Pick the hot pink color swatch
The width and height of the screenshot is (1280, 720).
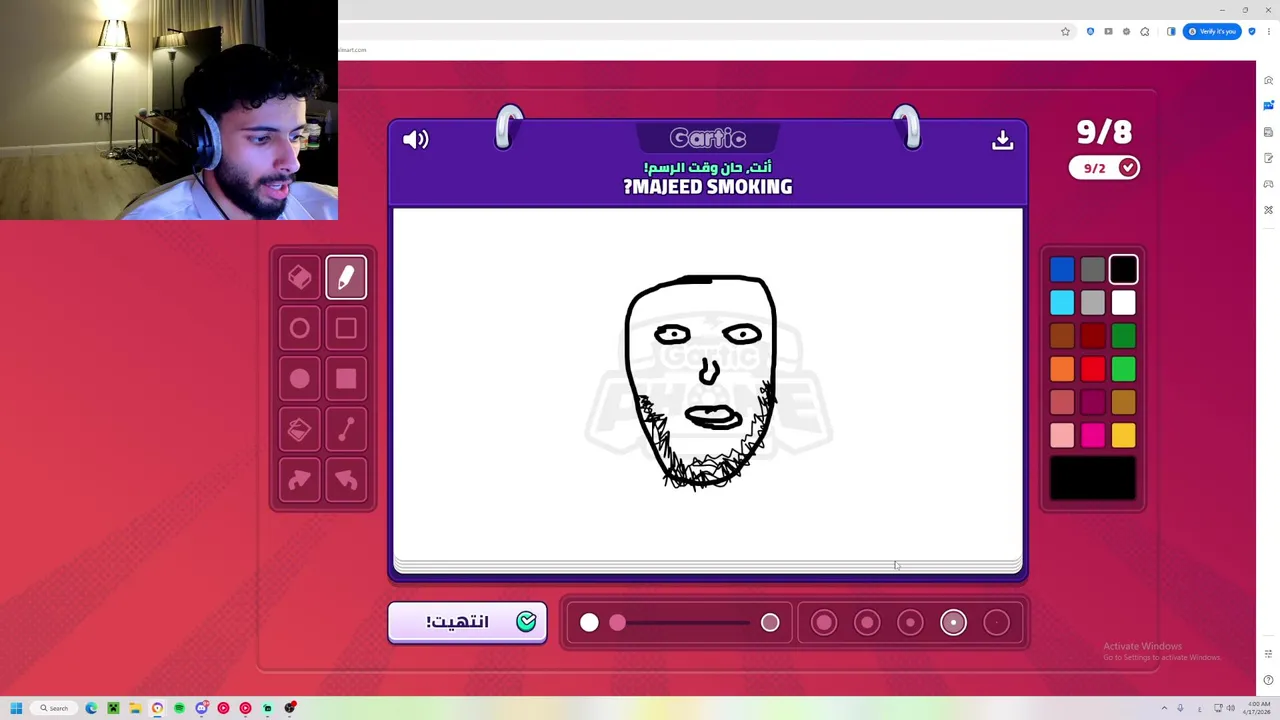pyautogui.click(x=1093, y=435)
